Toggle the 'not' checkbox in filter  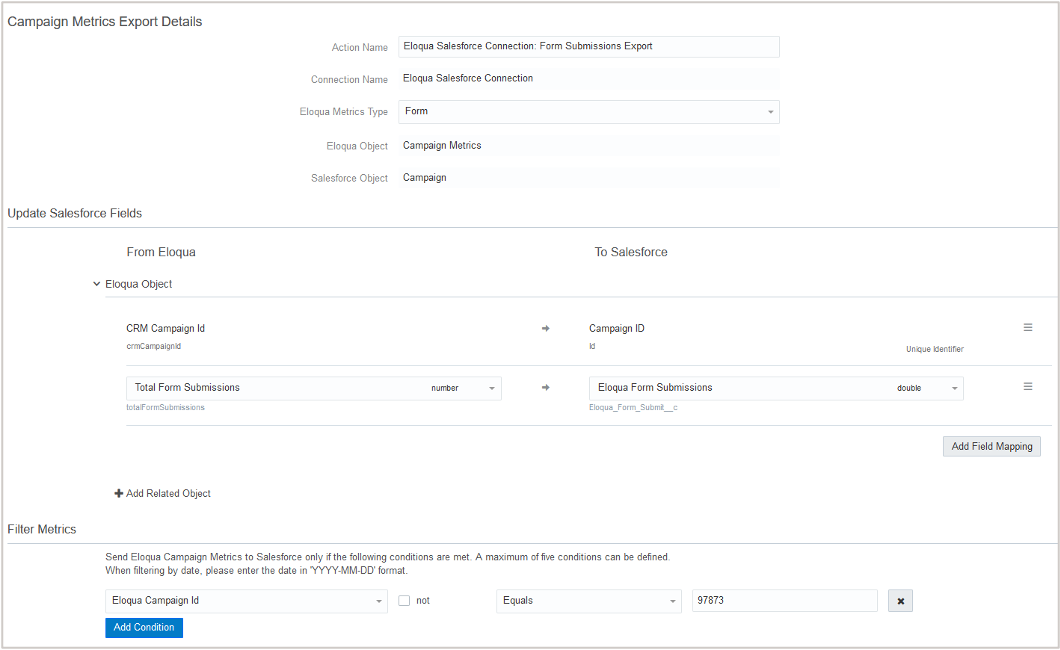(404, 601)
